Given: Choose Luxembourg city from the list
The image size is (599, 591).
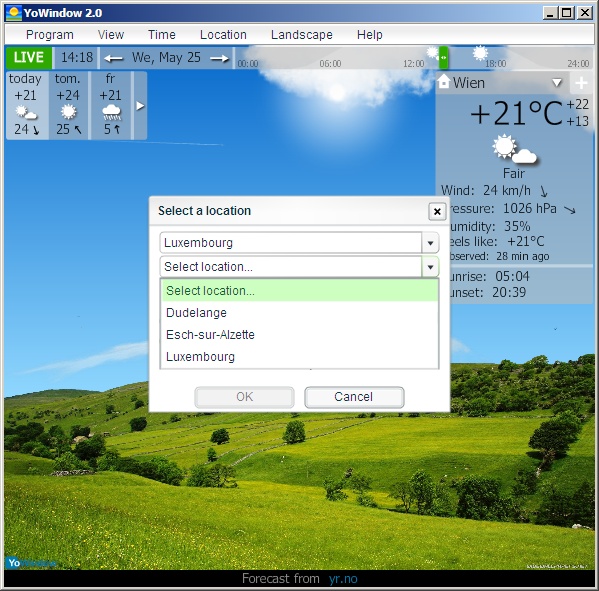Looking at the screenshot, I should tap(299, 357).
